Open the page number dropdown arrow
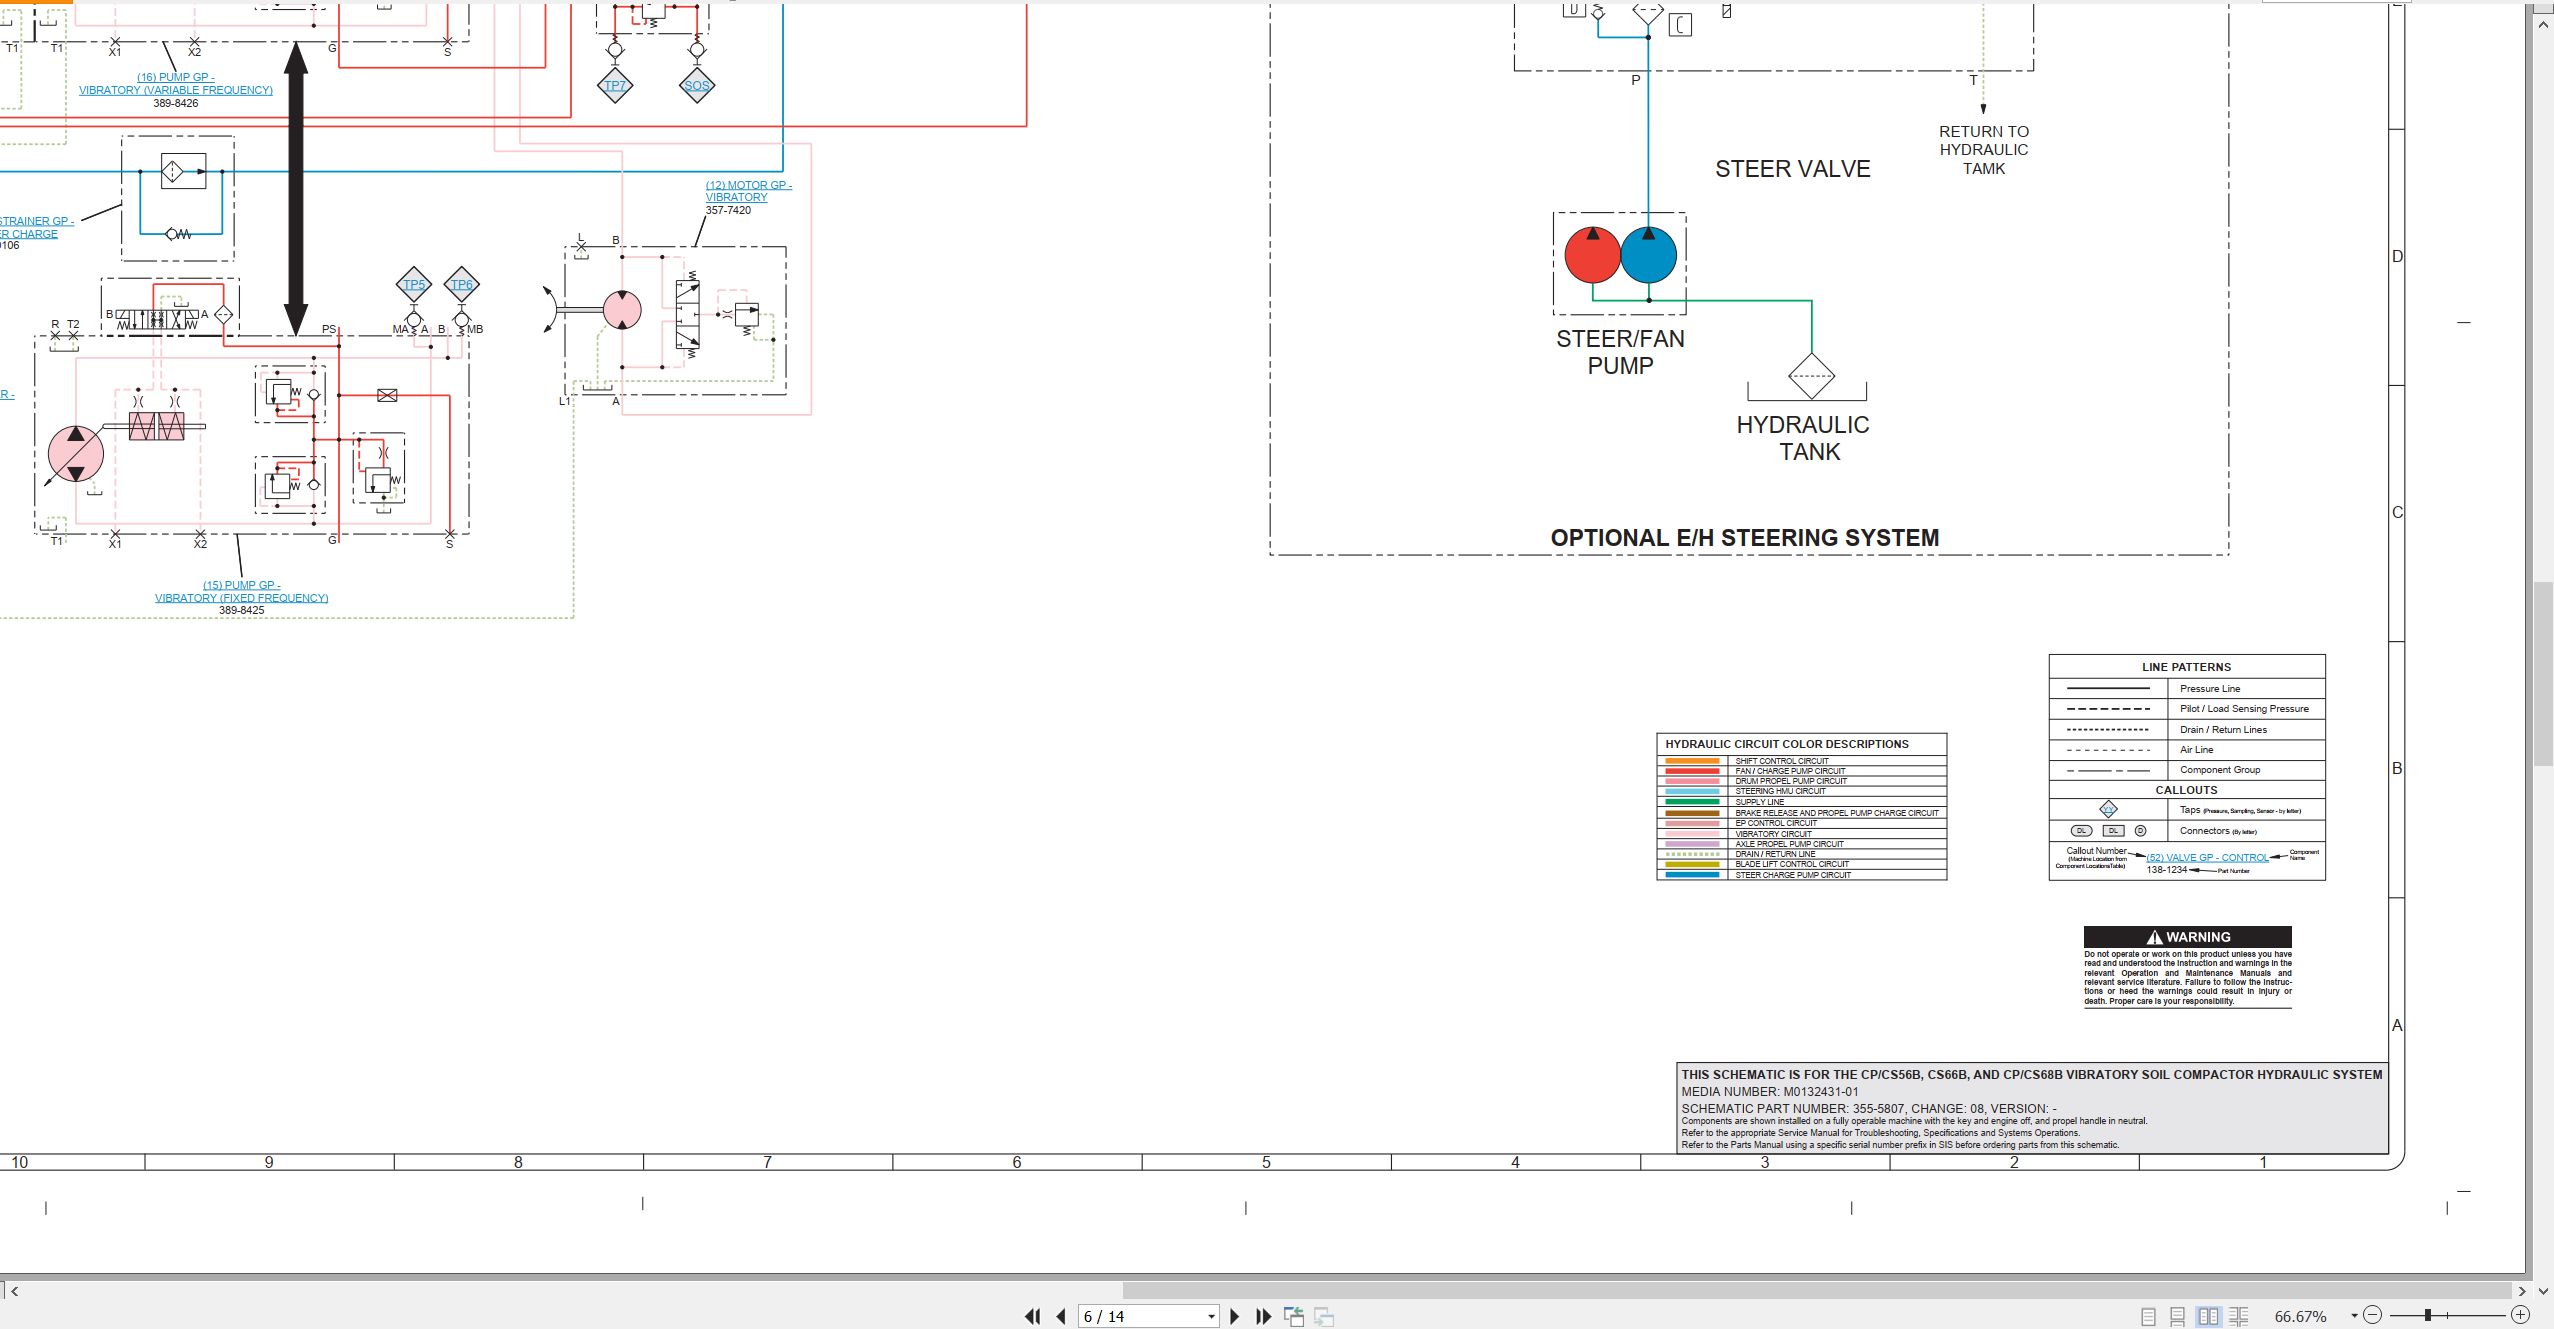Viewport: 2554px width, 1329px height. 1211,1317
